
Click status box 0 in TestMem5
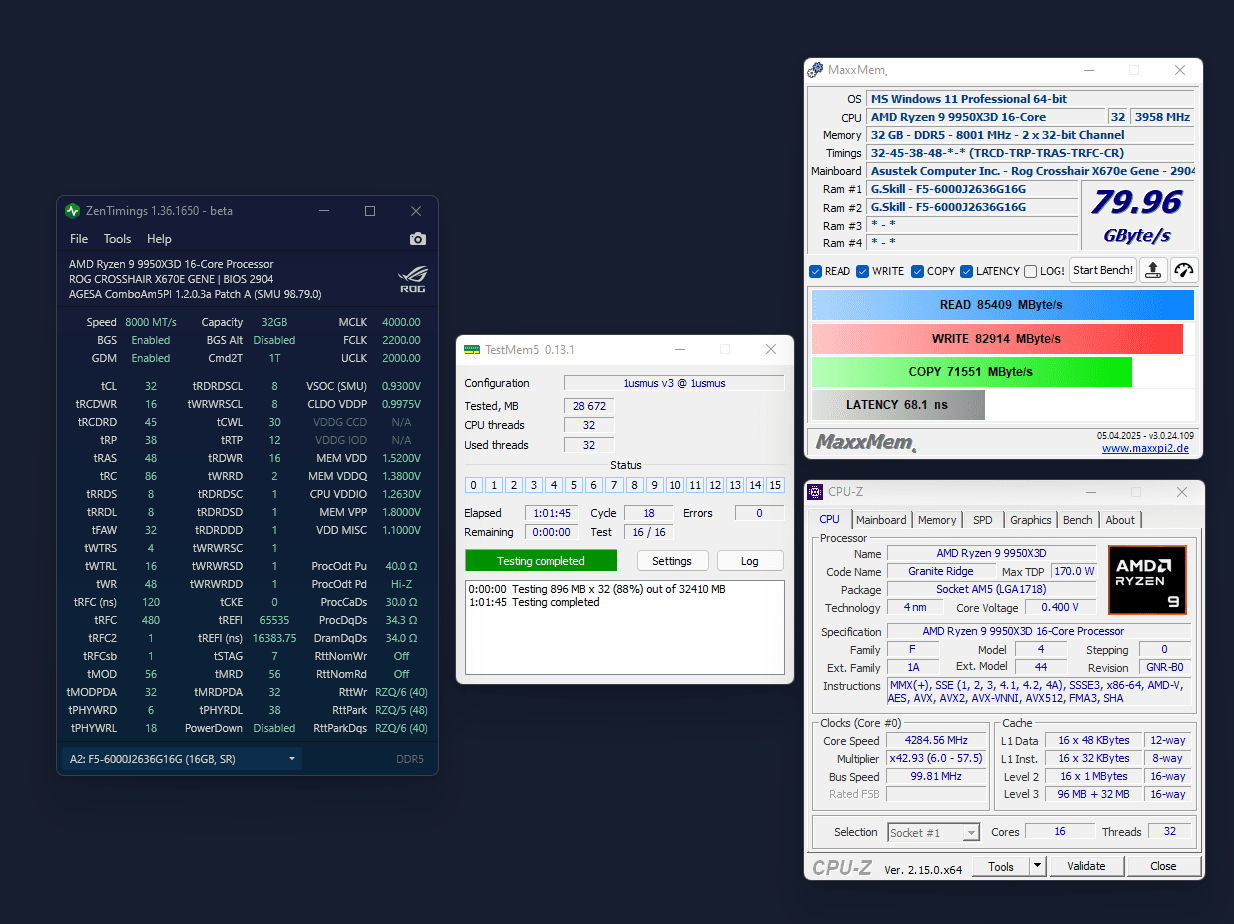click(x=474, y=485)
